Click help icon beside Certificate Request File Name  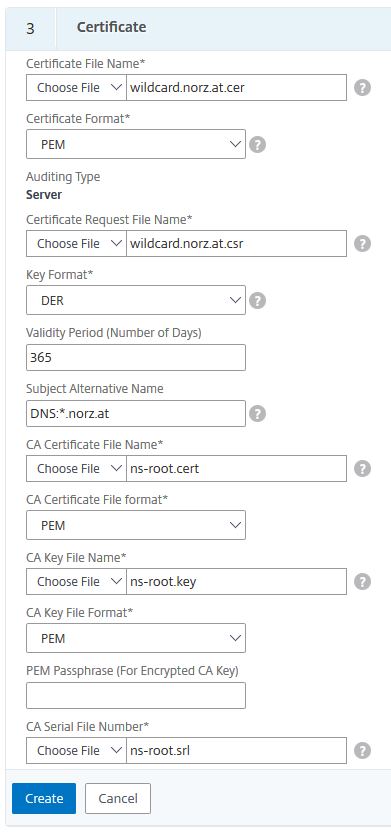(x=362, y=244)
